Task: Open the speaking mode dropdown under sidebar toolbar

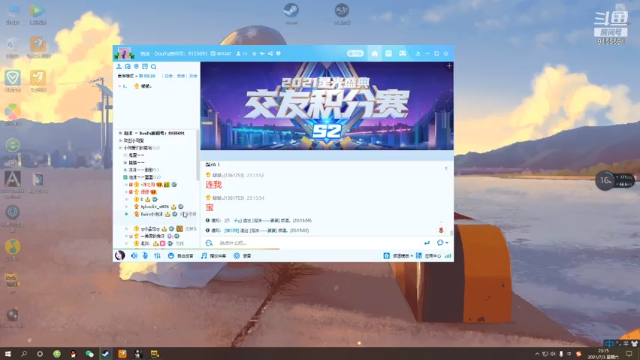Action: 128,76
